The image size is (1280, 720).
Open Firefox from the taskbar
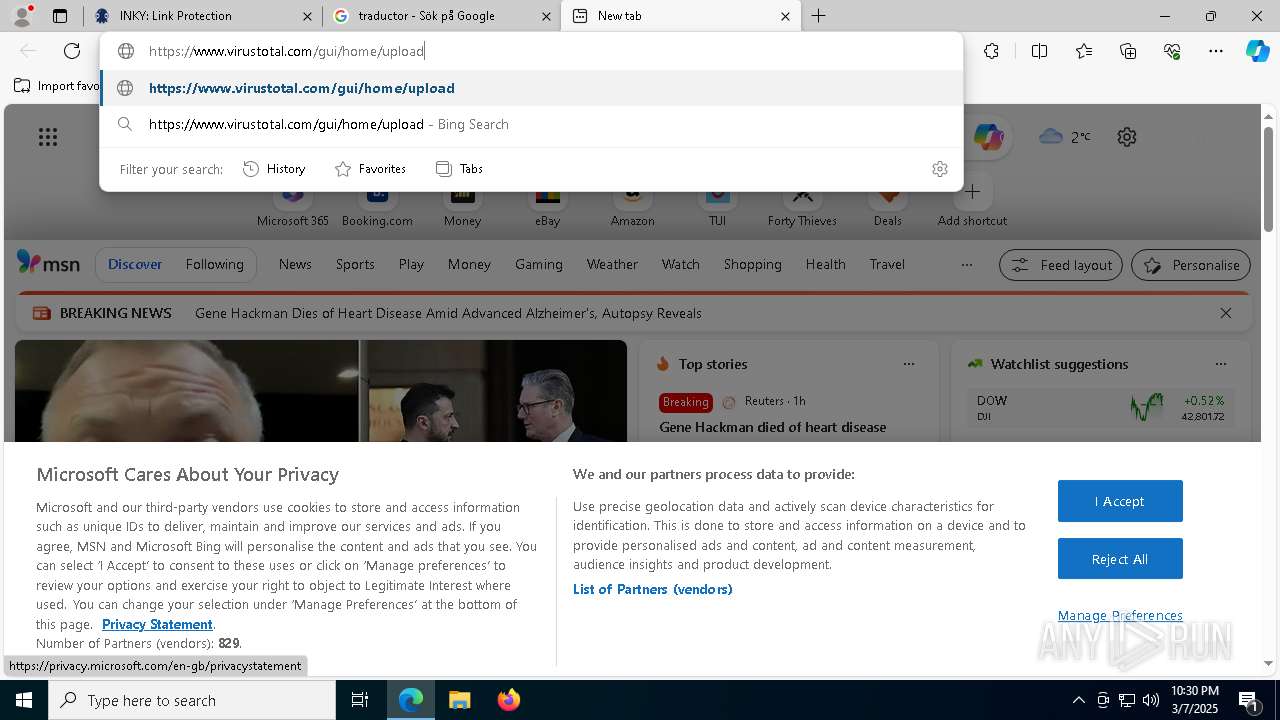[509, 700]
